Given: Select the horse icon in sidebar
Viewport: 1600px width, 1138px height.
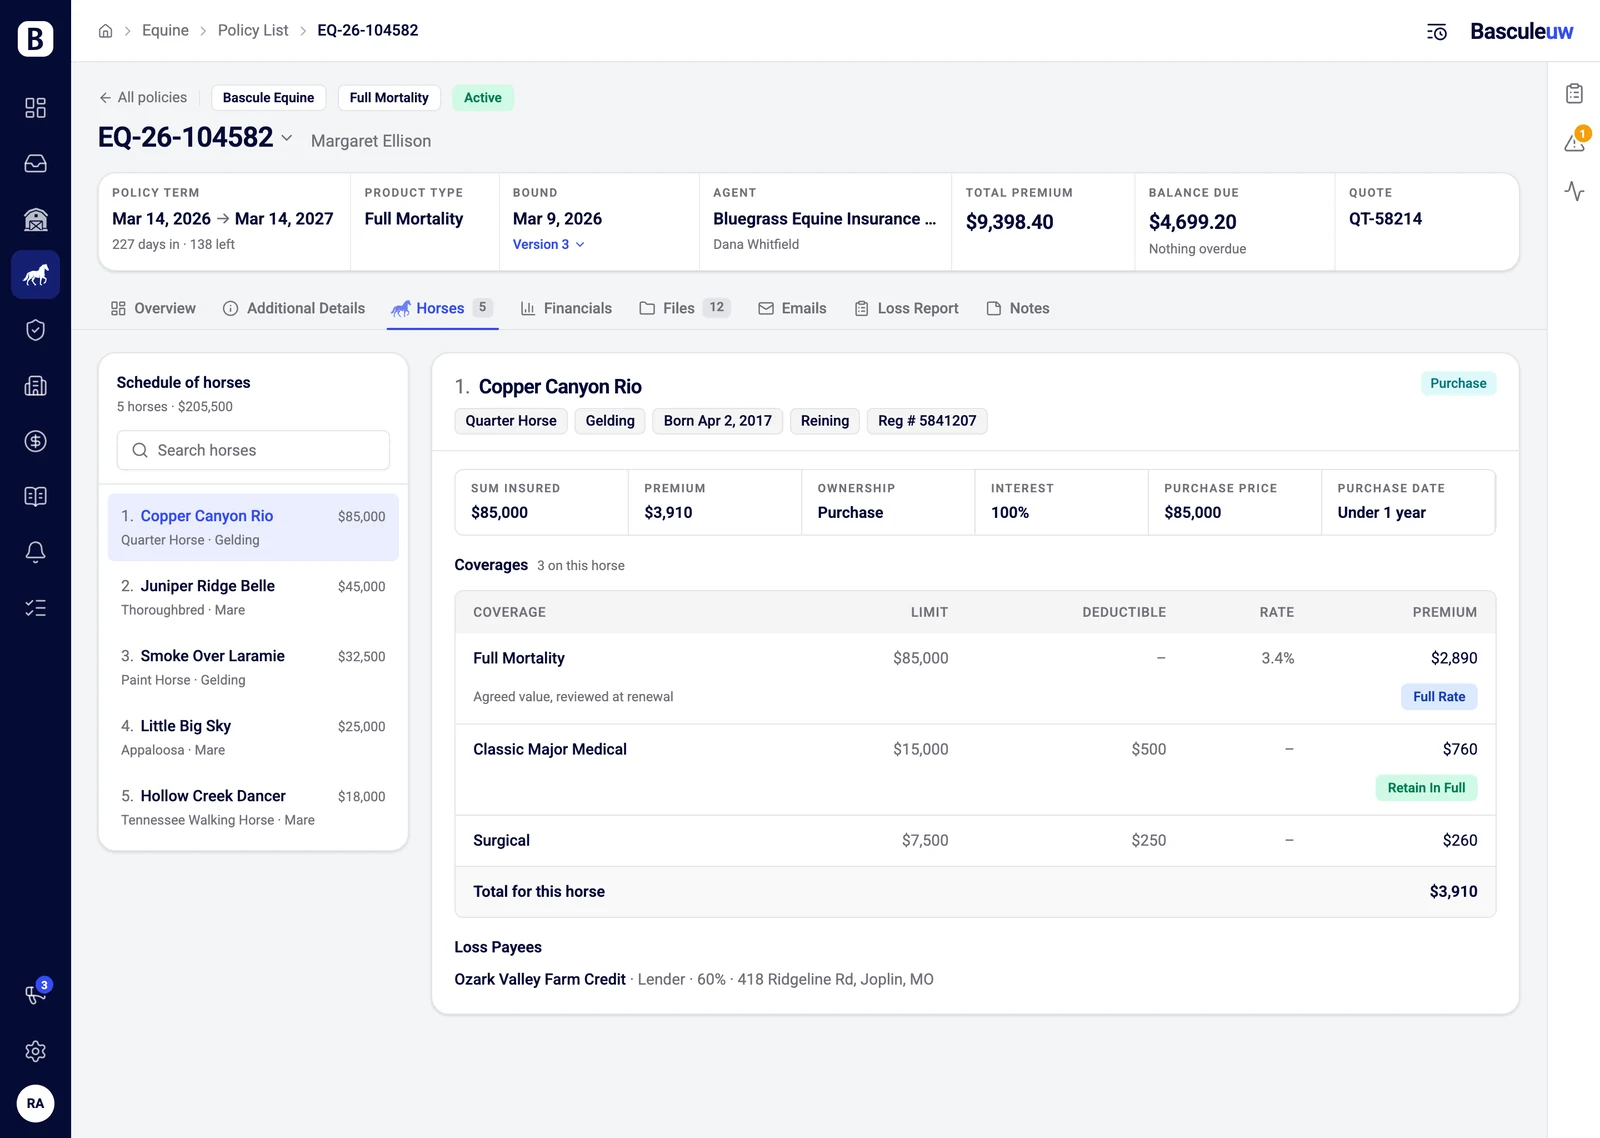Looking at the screenshot, I should (x=35, y=275).
